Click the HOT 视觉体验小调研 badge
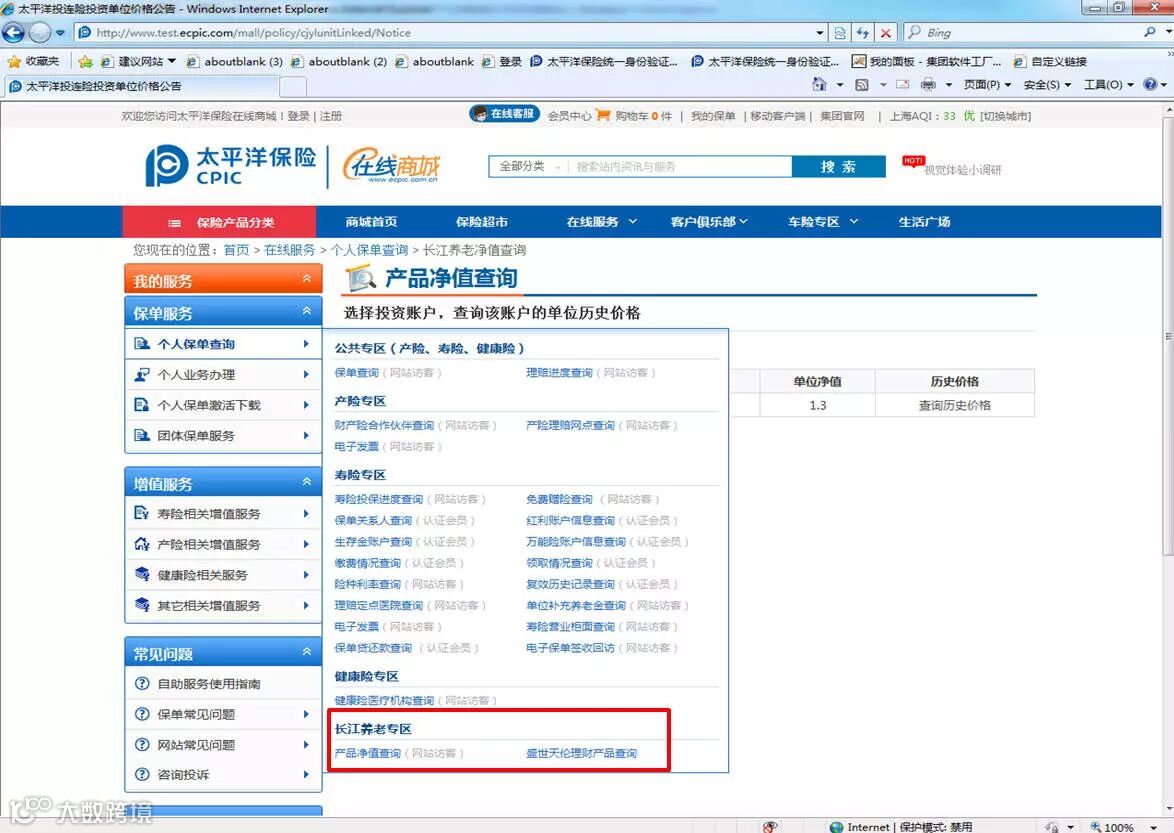1174x833 pixels. [x=952, y=166]
